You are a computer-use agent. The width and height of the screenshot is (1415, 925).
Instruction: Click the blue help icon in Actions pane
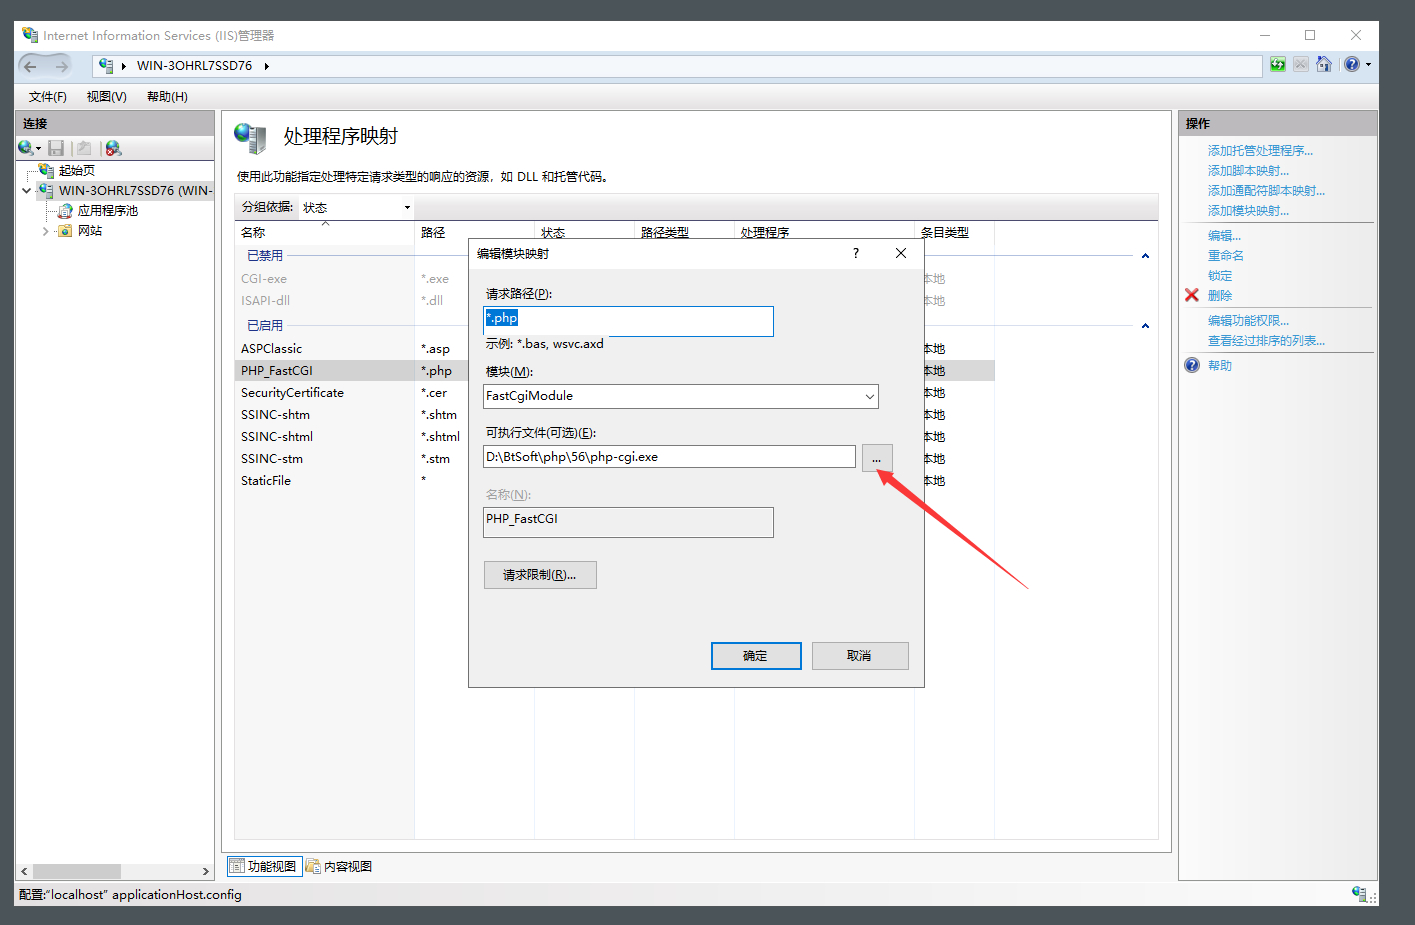point(1192,365)
